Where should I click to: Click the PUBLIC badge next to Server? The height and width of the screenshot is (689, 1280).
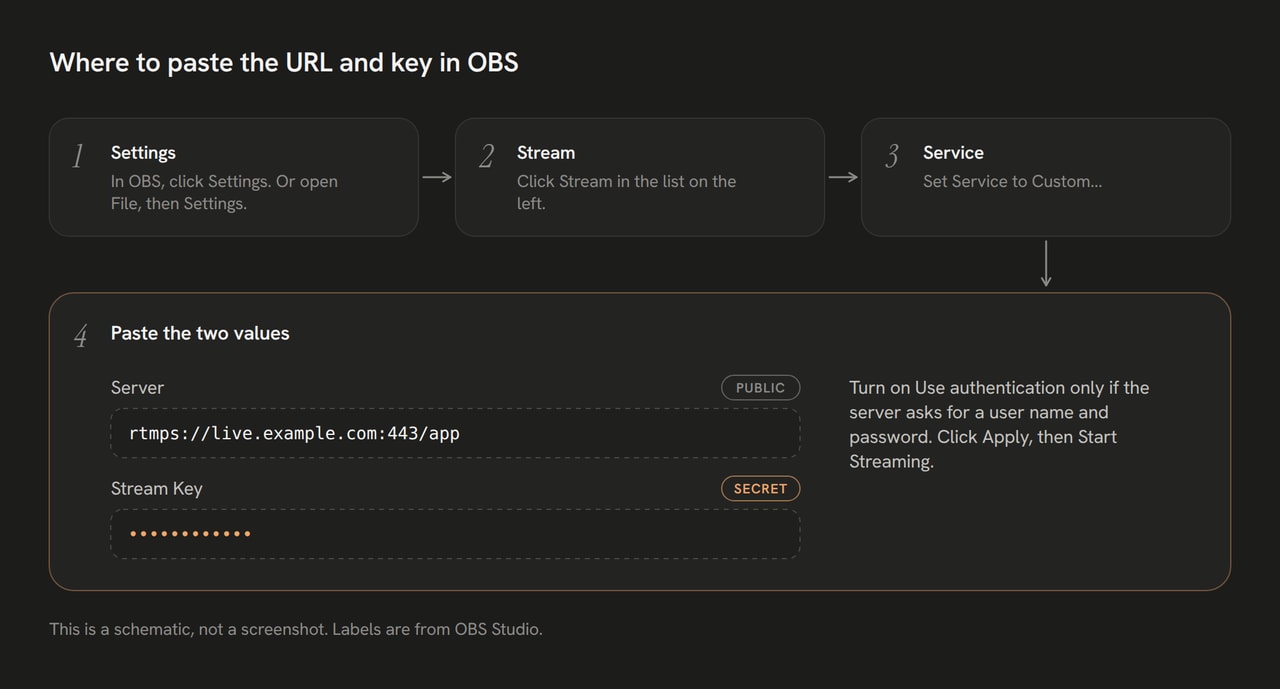click(x=760, y=388)
